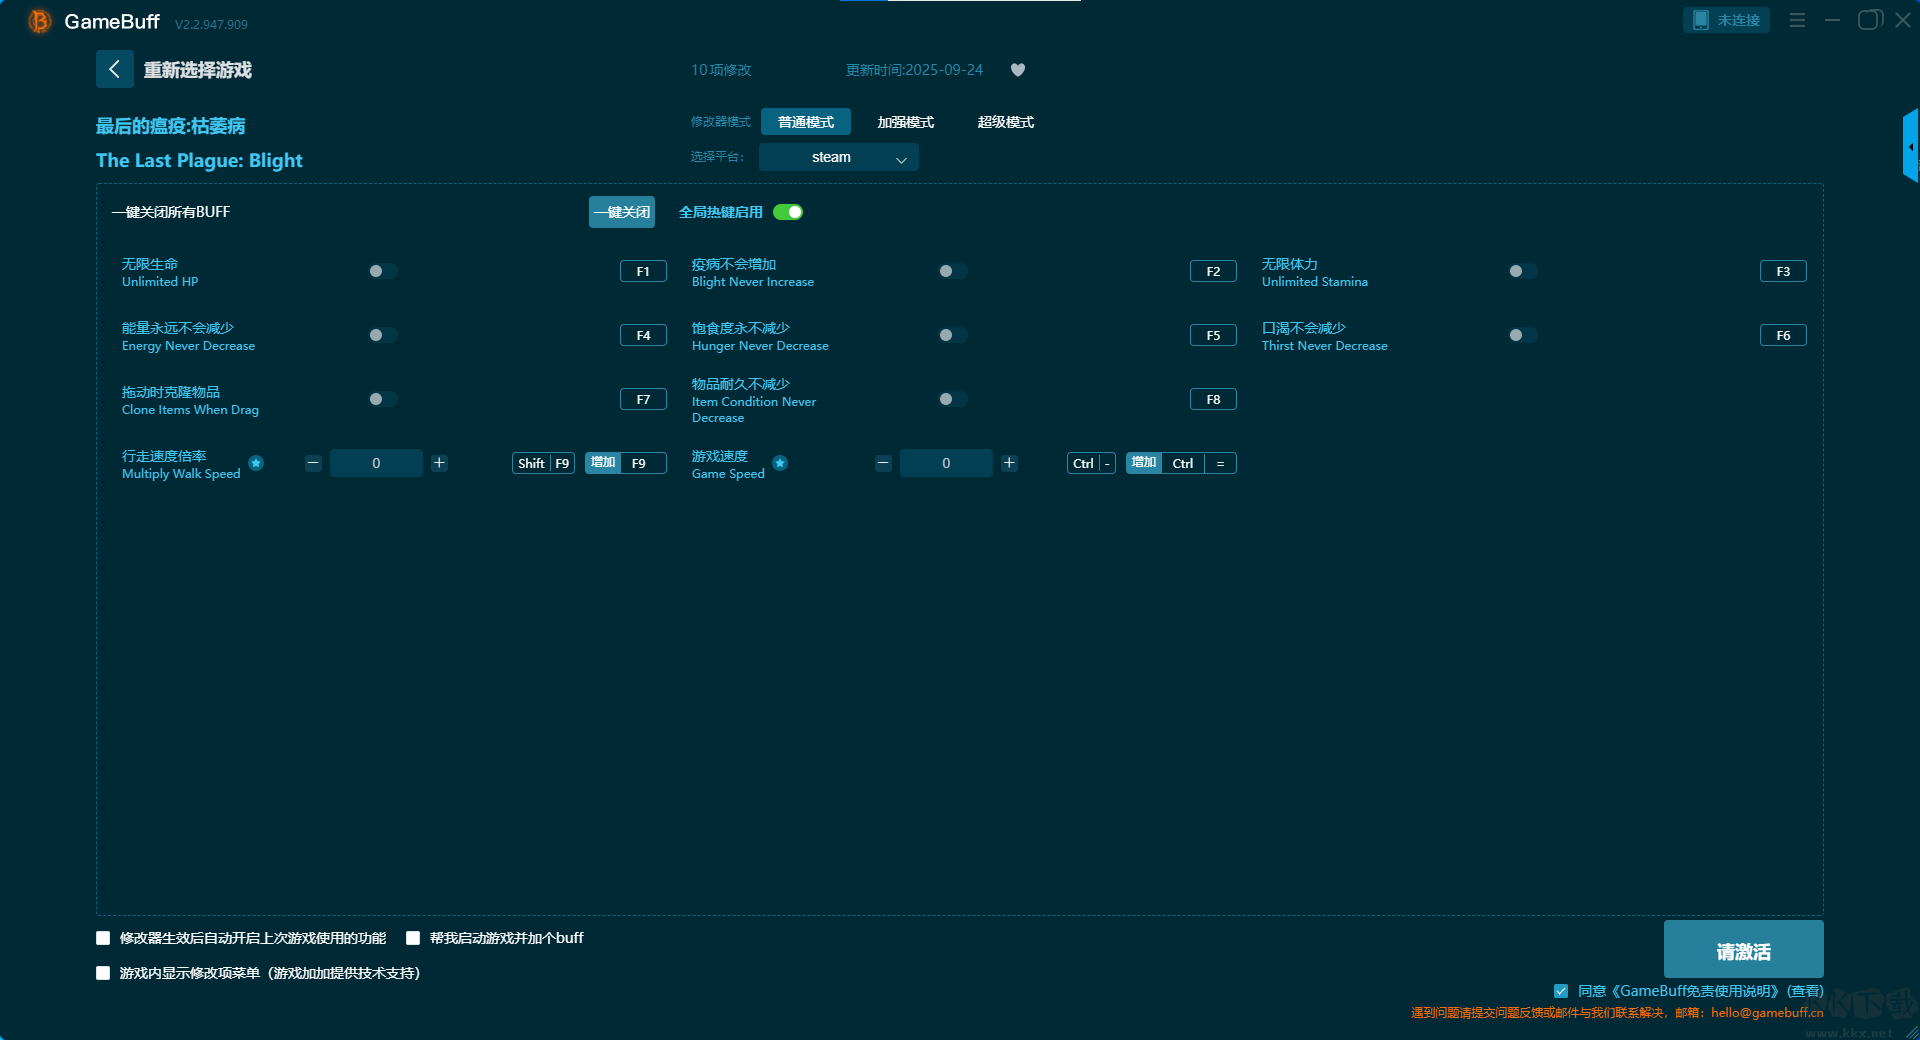Switch to 加强模式 mode tab
The width and height of the screenshot is (1920, 1040).
click(x=906, y=122)
